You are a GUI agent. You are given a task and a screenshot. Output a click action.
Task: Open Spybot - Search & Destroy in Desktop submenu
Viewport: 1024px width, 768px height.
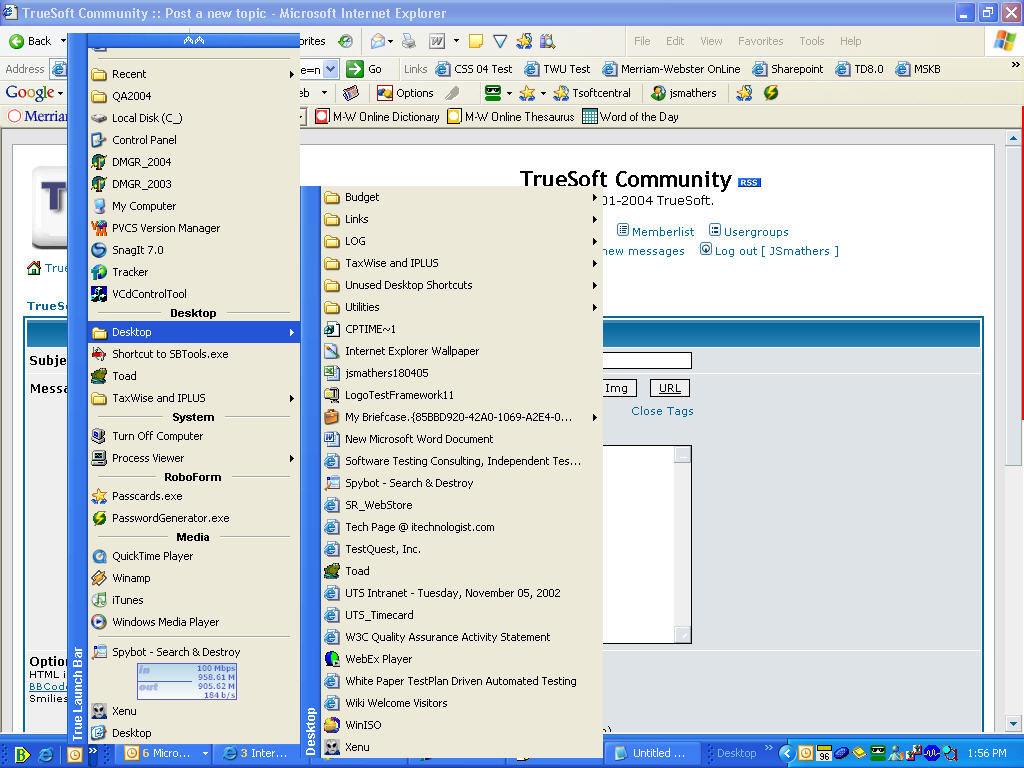point(408,483)
